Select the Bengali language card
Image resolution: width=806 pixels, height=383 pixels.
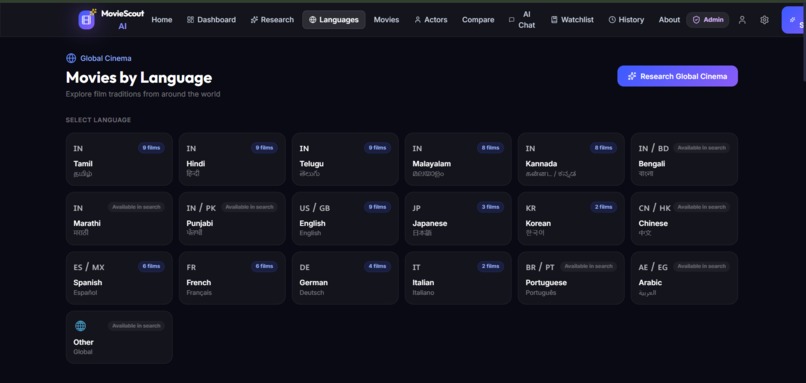[684, 159]
